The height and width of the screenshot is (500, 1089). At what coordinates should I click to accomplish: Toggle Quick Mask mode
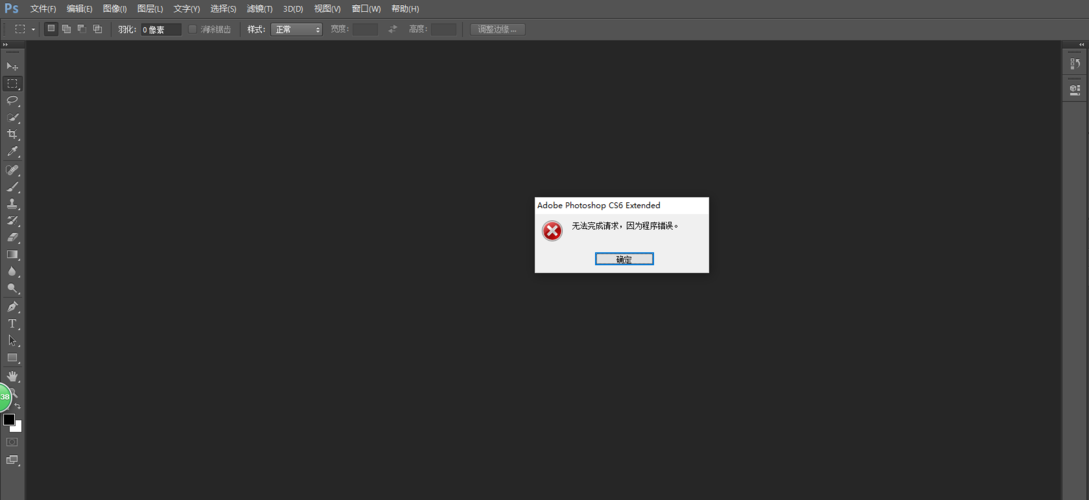point(13,442)
